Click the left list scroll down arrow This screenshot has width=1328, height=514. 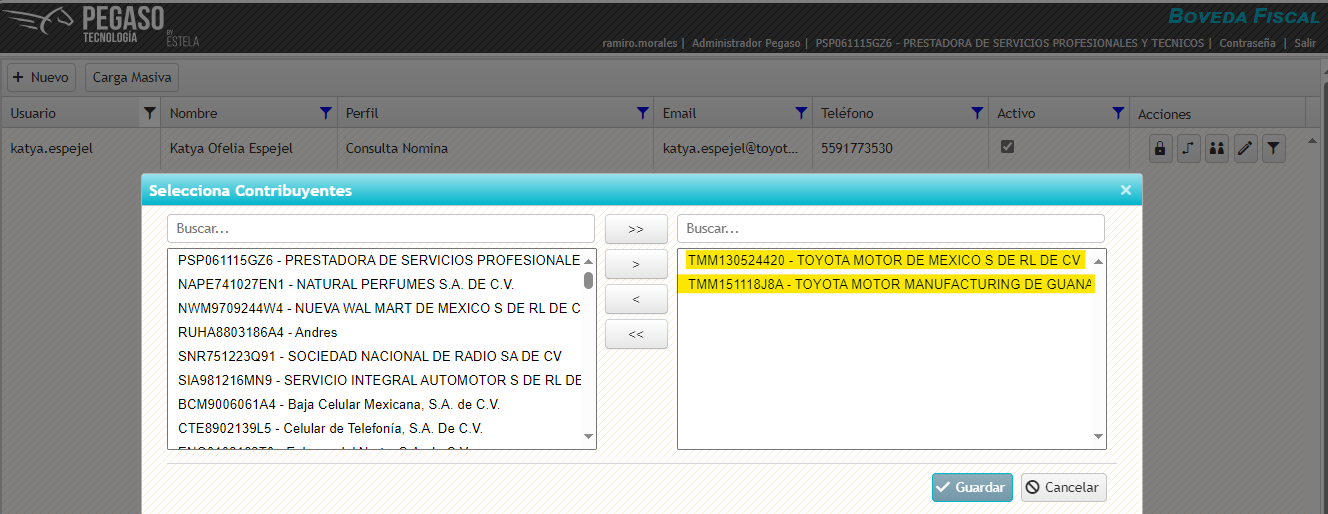click(x=588, y=436)
